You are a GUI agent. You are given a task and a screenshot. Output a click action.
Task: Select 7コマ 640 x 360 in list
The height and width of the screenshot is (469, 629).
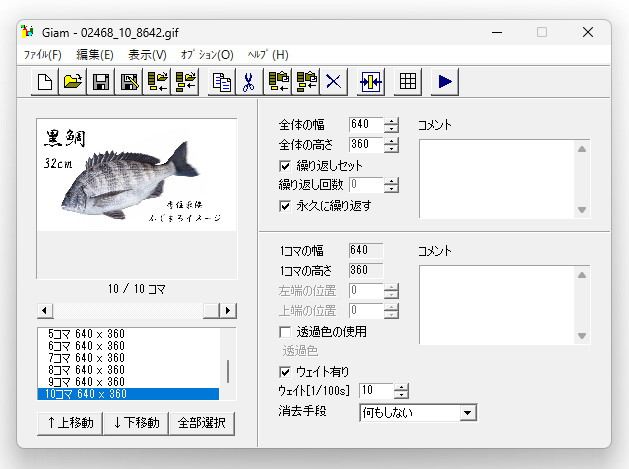pyautogui.click(x=85, y=357)
